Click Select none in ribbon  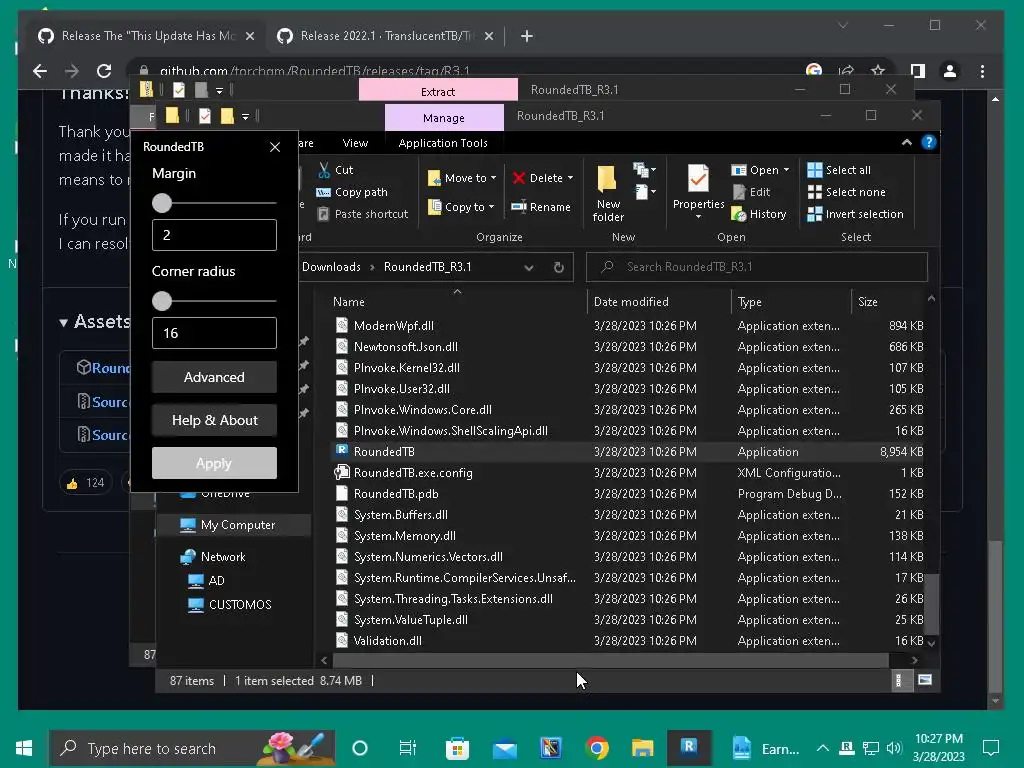846,192
